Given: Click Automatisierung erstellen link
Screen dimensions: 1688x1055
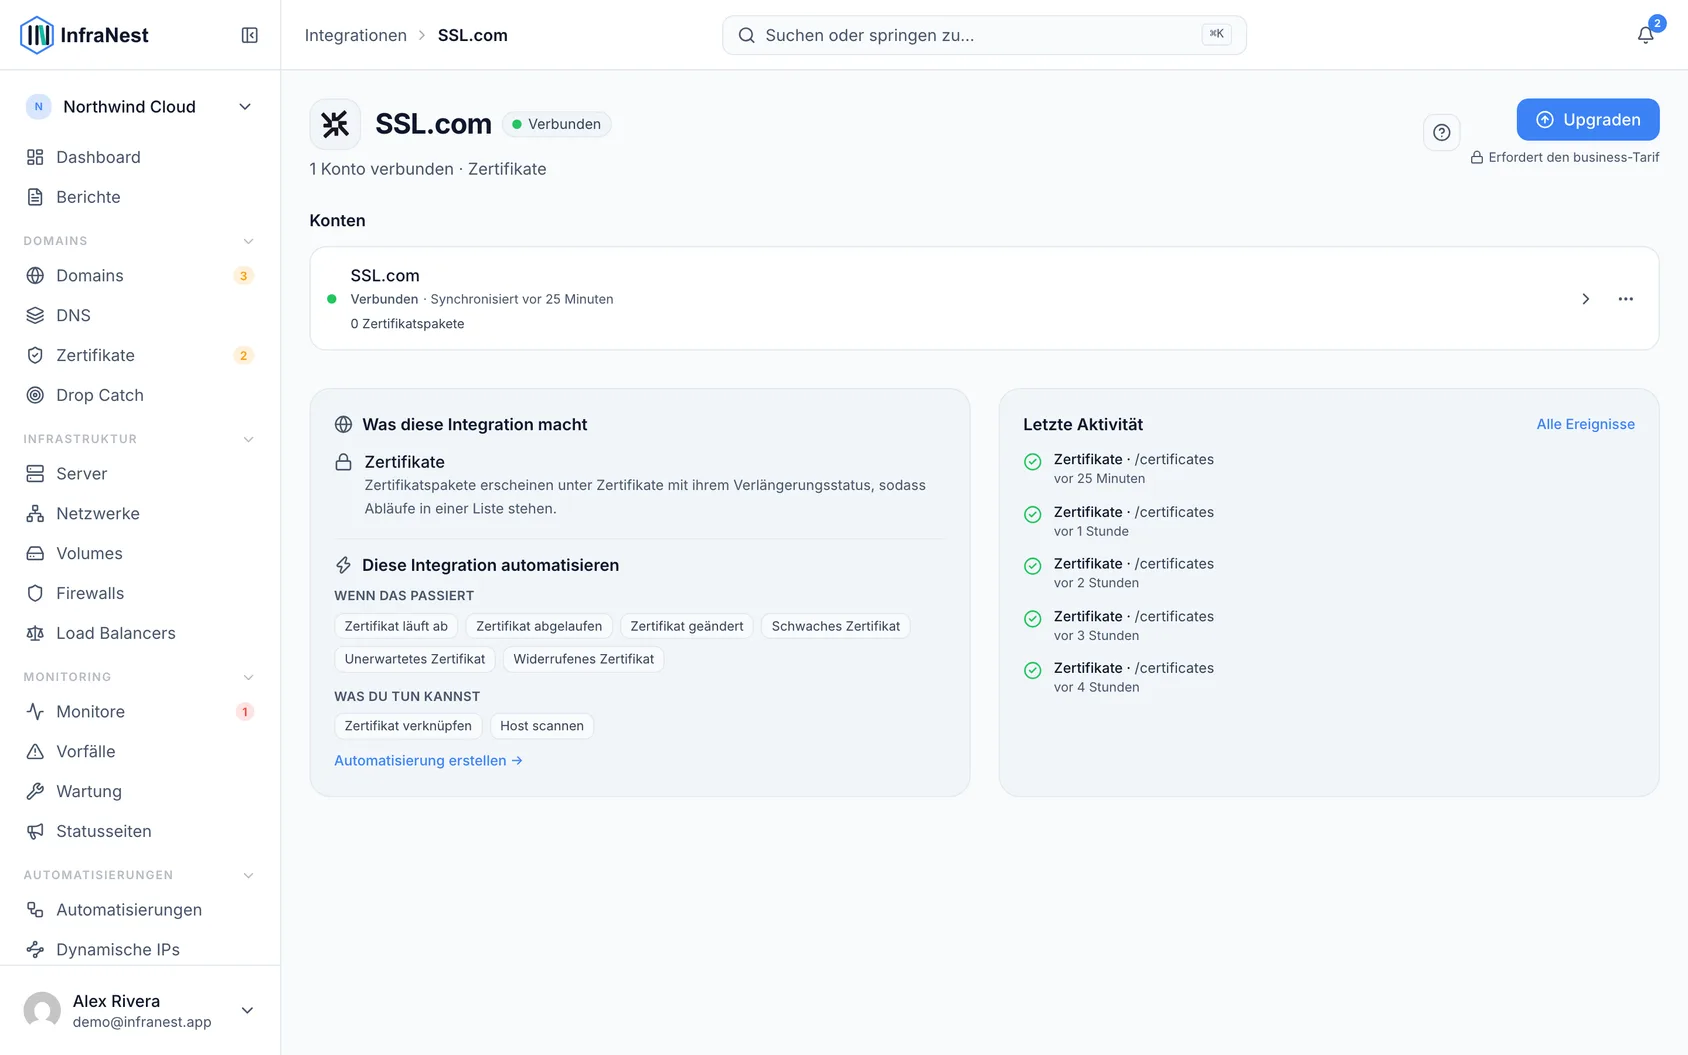Looking at the screenshot, I should pos(428,760).
